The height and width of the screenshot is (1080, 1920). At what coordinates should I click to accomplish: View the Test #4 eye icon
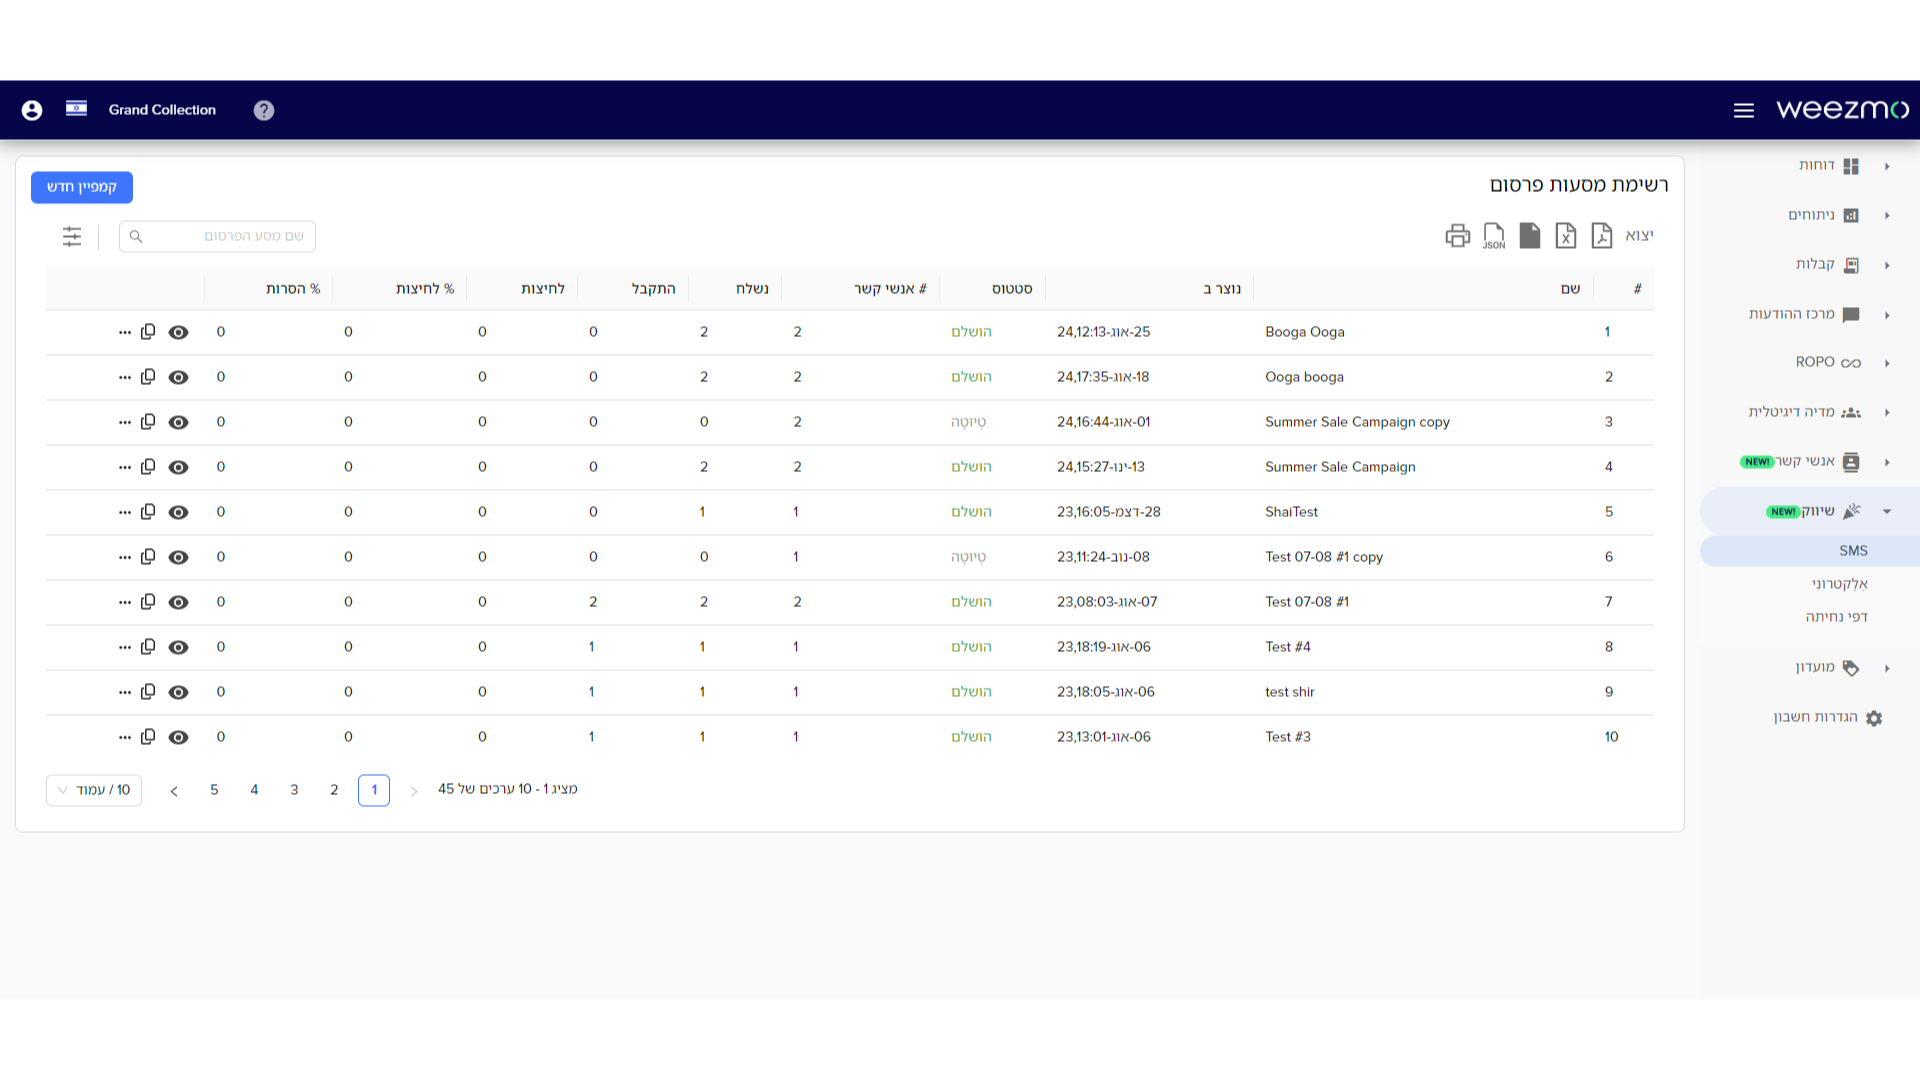tap(178, 648)
